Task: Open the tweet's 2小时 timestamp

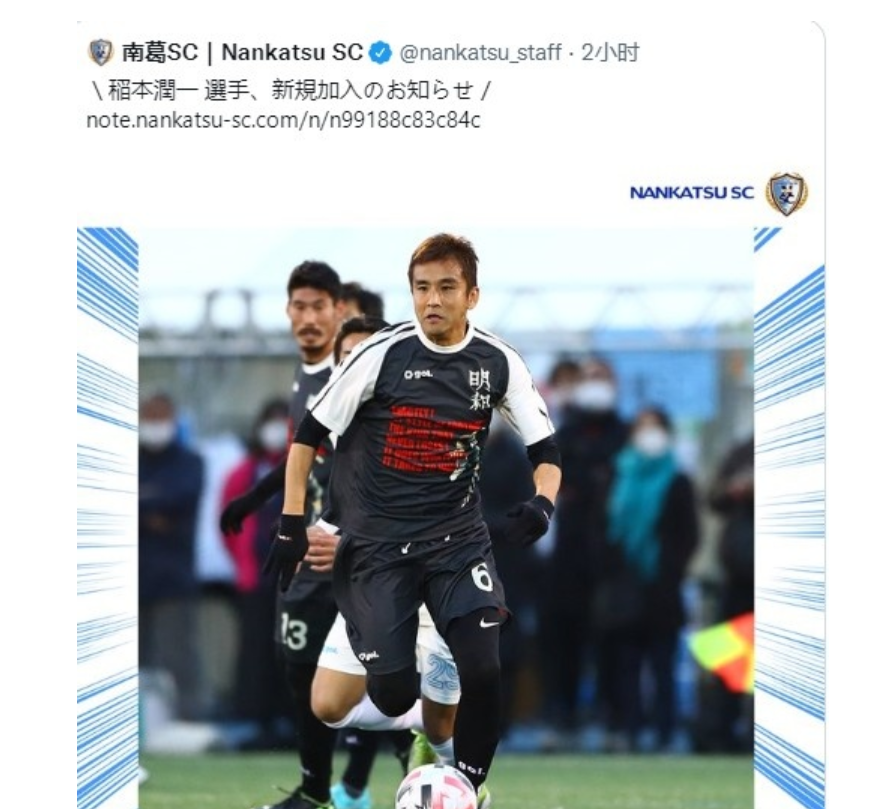Action: coord(610,53)
